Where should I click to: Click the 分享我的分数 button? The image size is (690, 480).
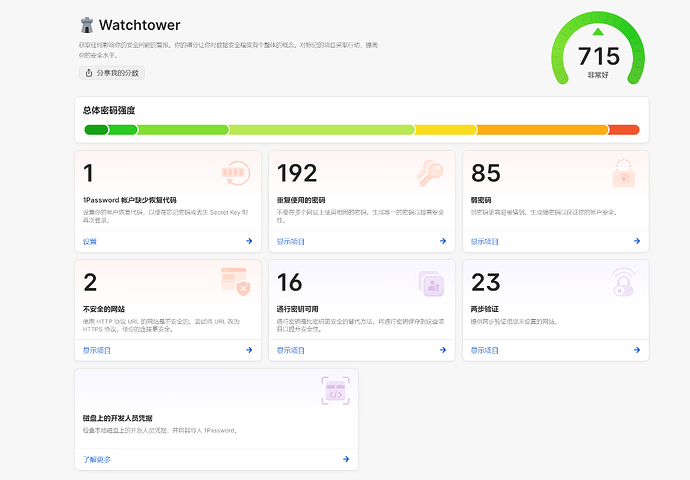pyautogui.click(x=112, y=73)
